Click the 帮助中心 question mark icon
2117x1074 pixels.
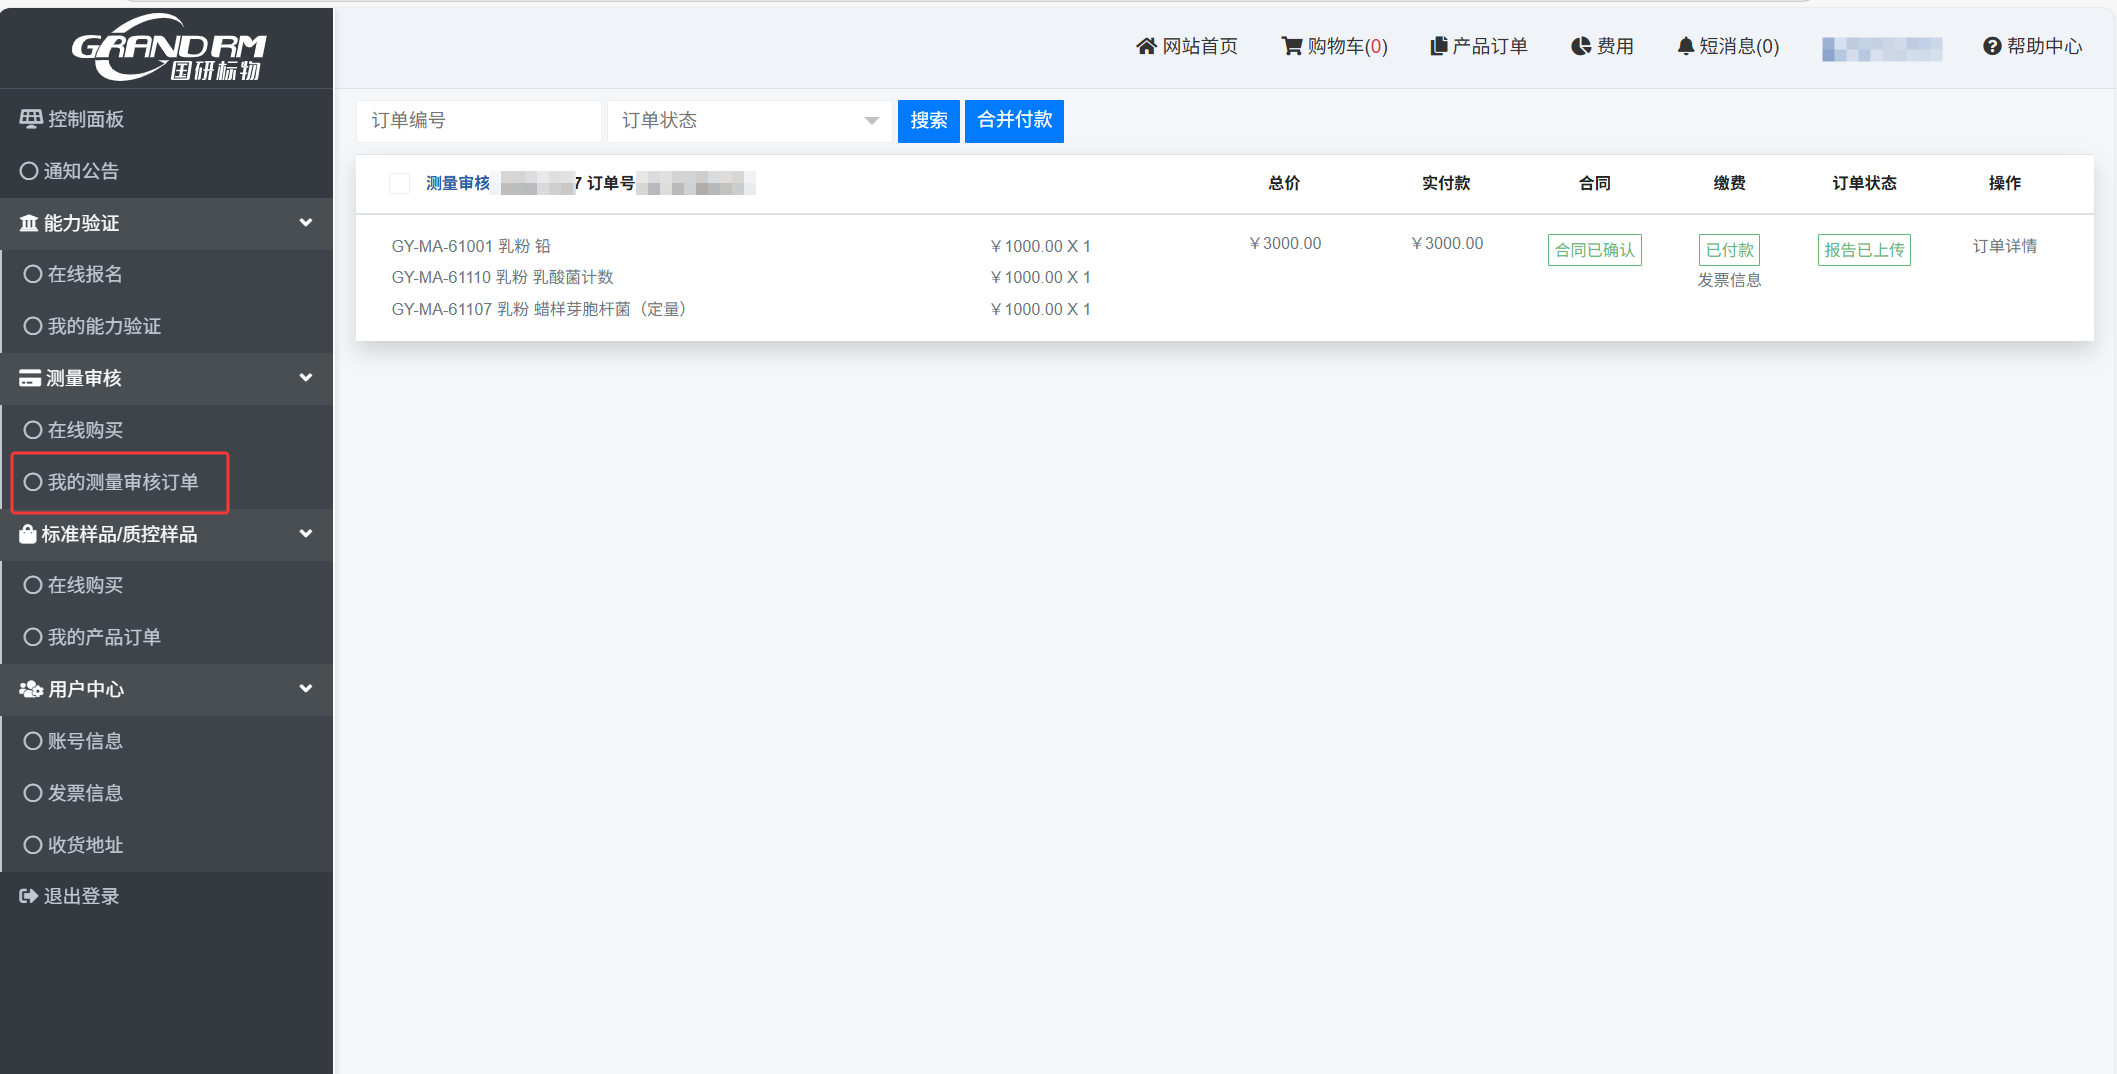(x=1992, y=46)
